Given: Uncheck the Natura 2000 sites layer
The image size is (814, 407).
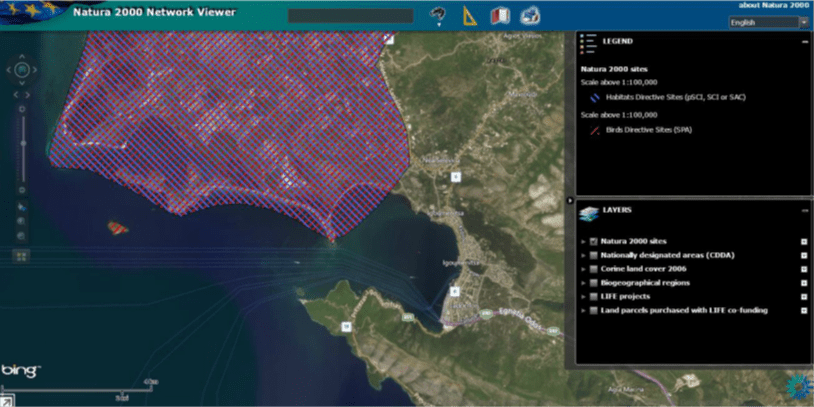Looking at the screenshot, I should pos(593,241).
